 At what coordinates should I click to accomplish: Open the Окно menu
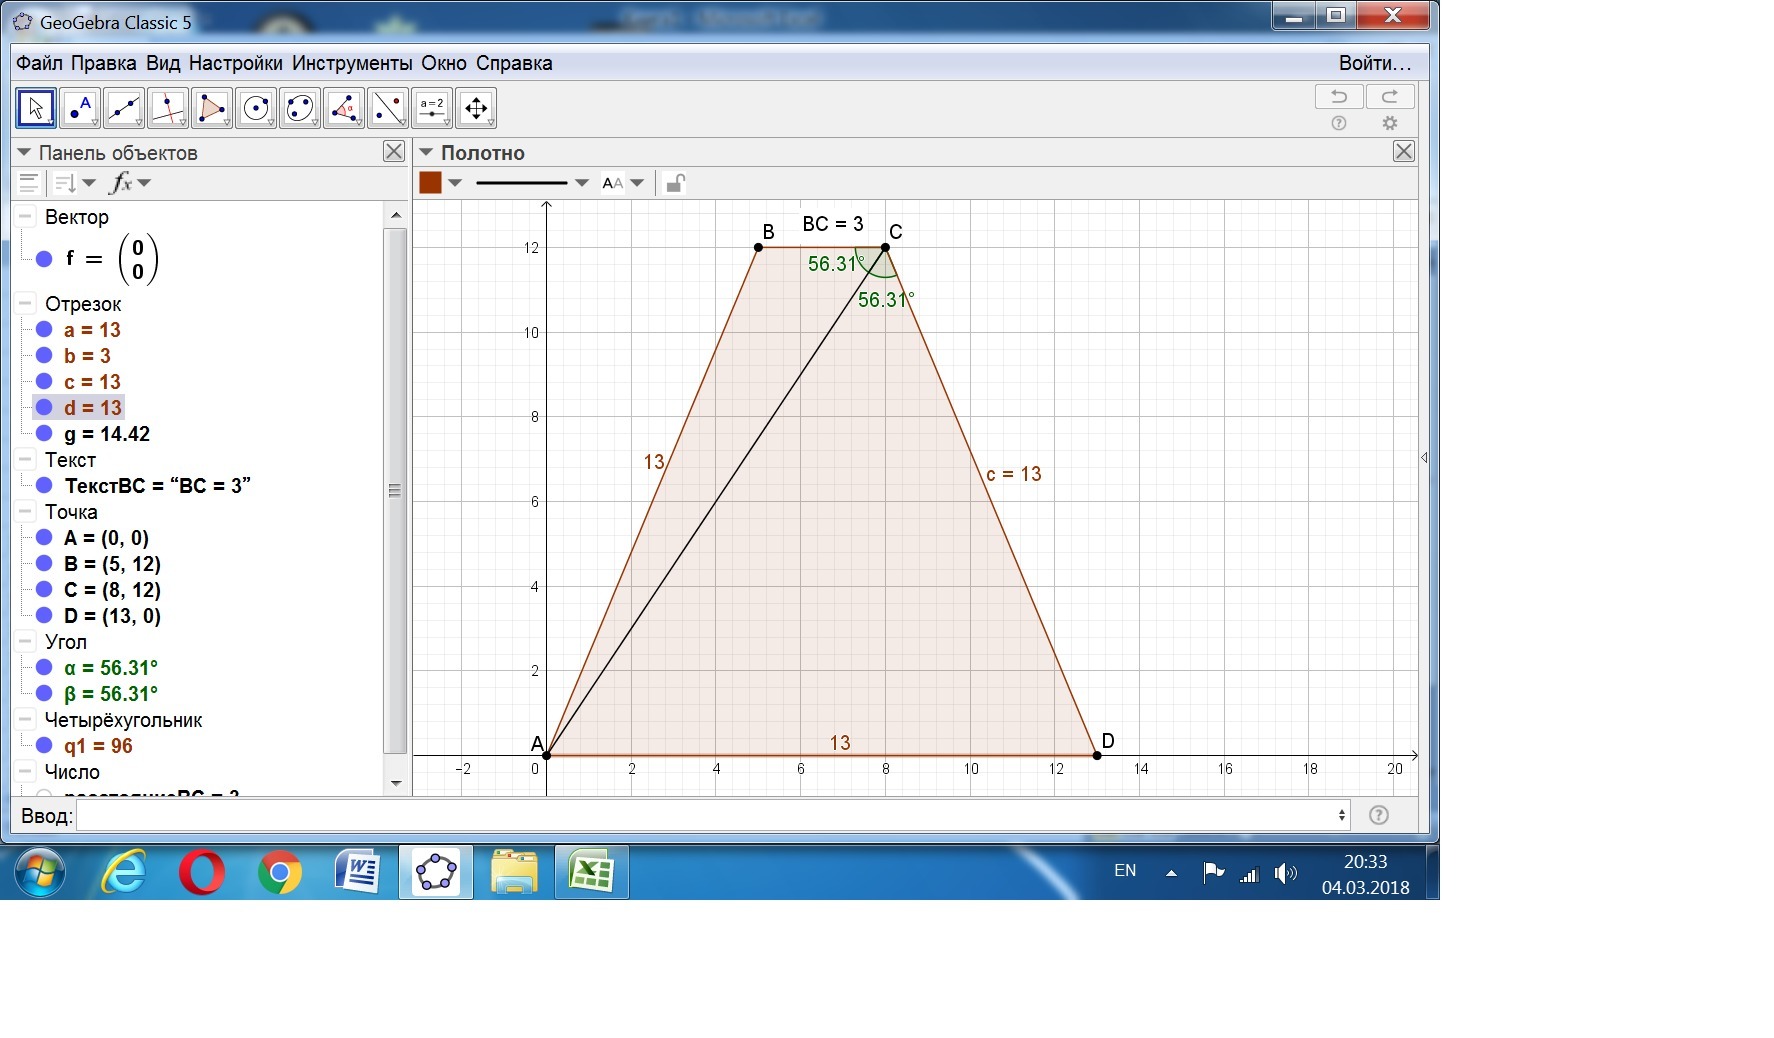tap(444, 63)
